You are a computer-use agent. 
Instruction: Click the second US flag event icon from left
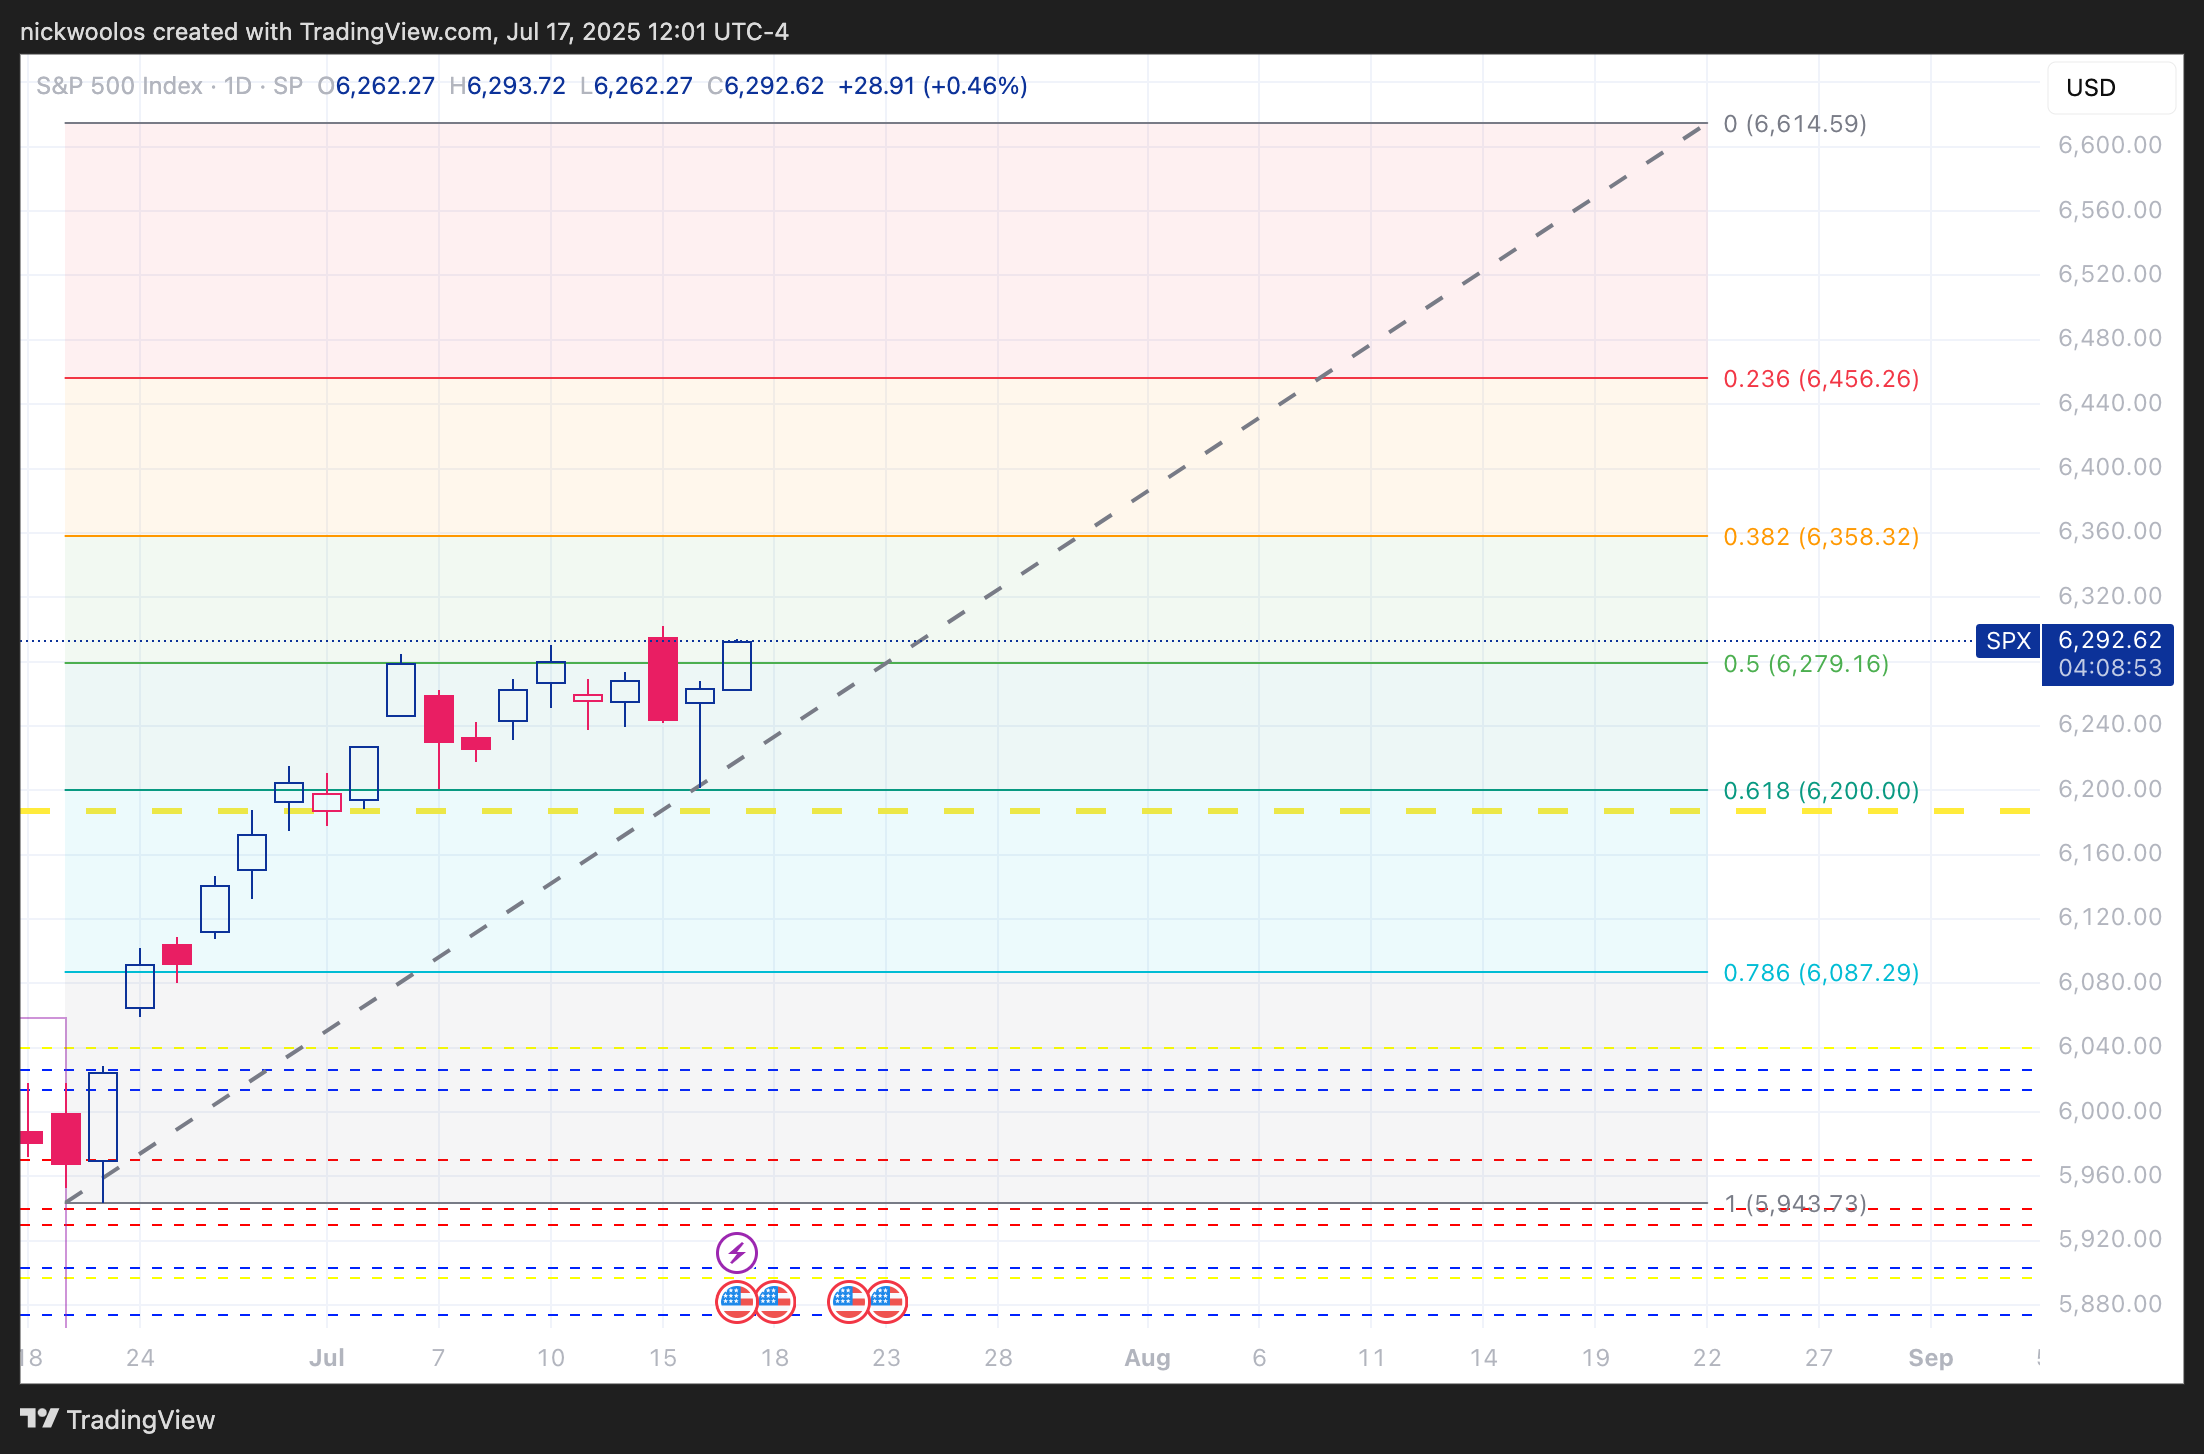point(776,1301)
